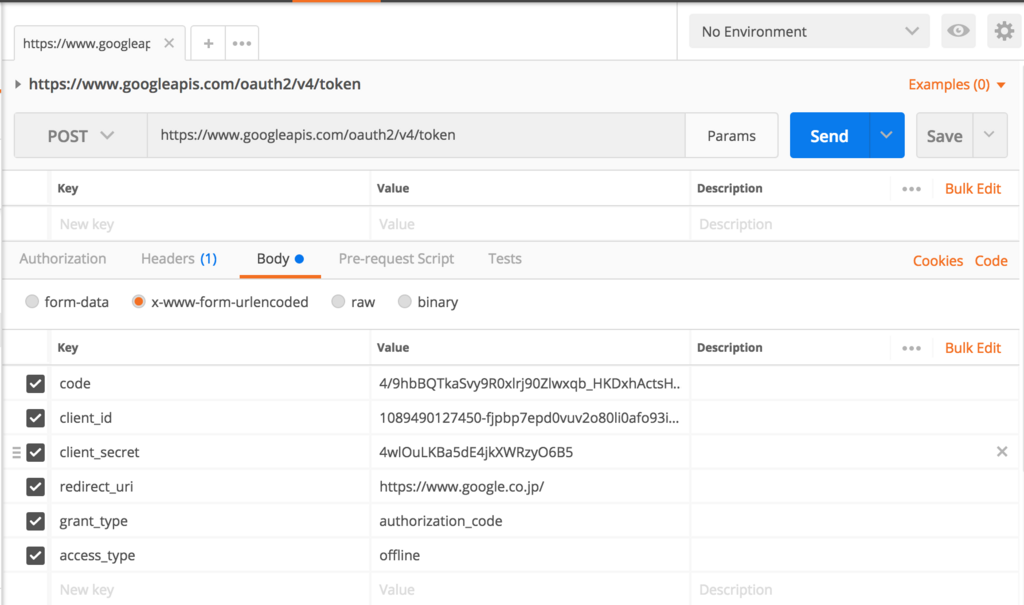Open params table column options ellipsis
1024x605 pixels.
click(912, 189)
